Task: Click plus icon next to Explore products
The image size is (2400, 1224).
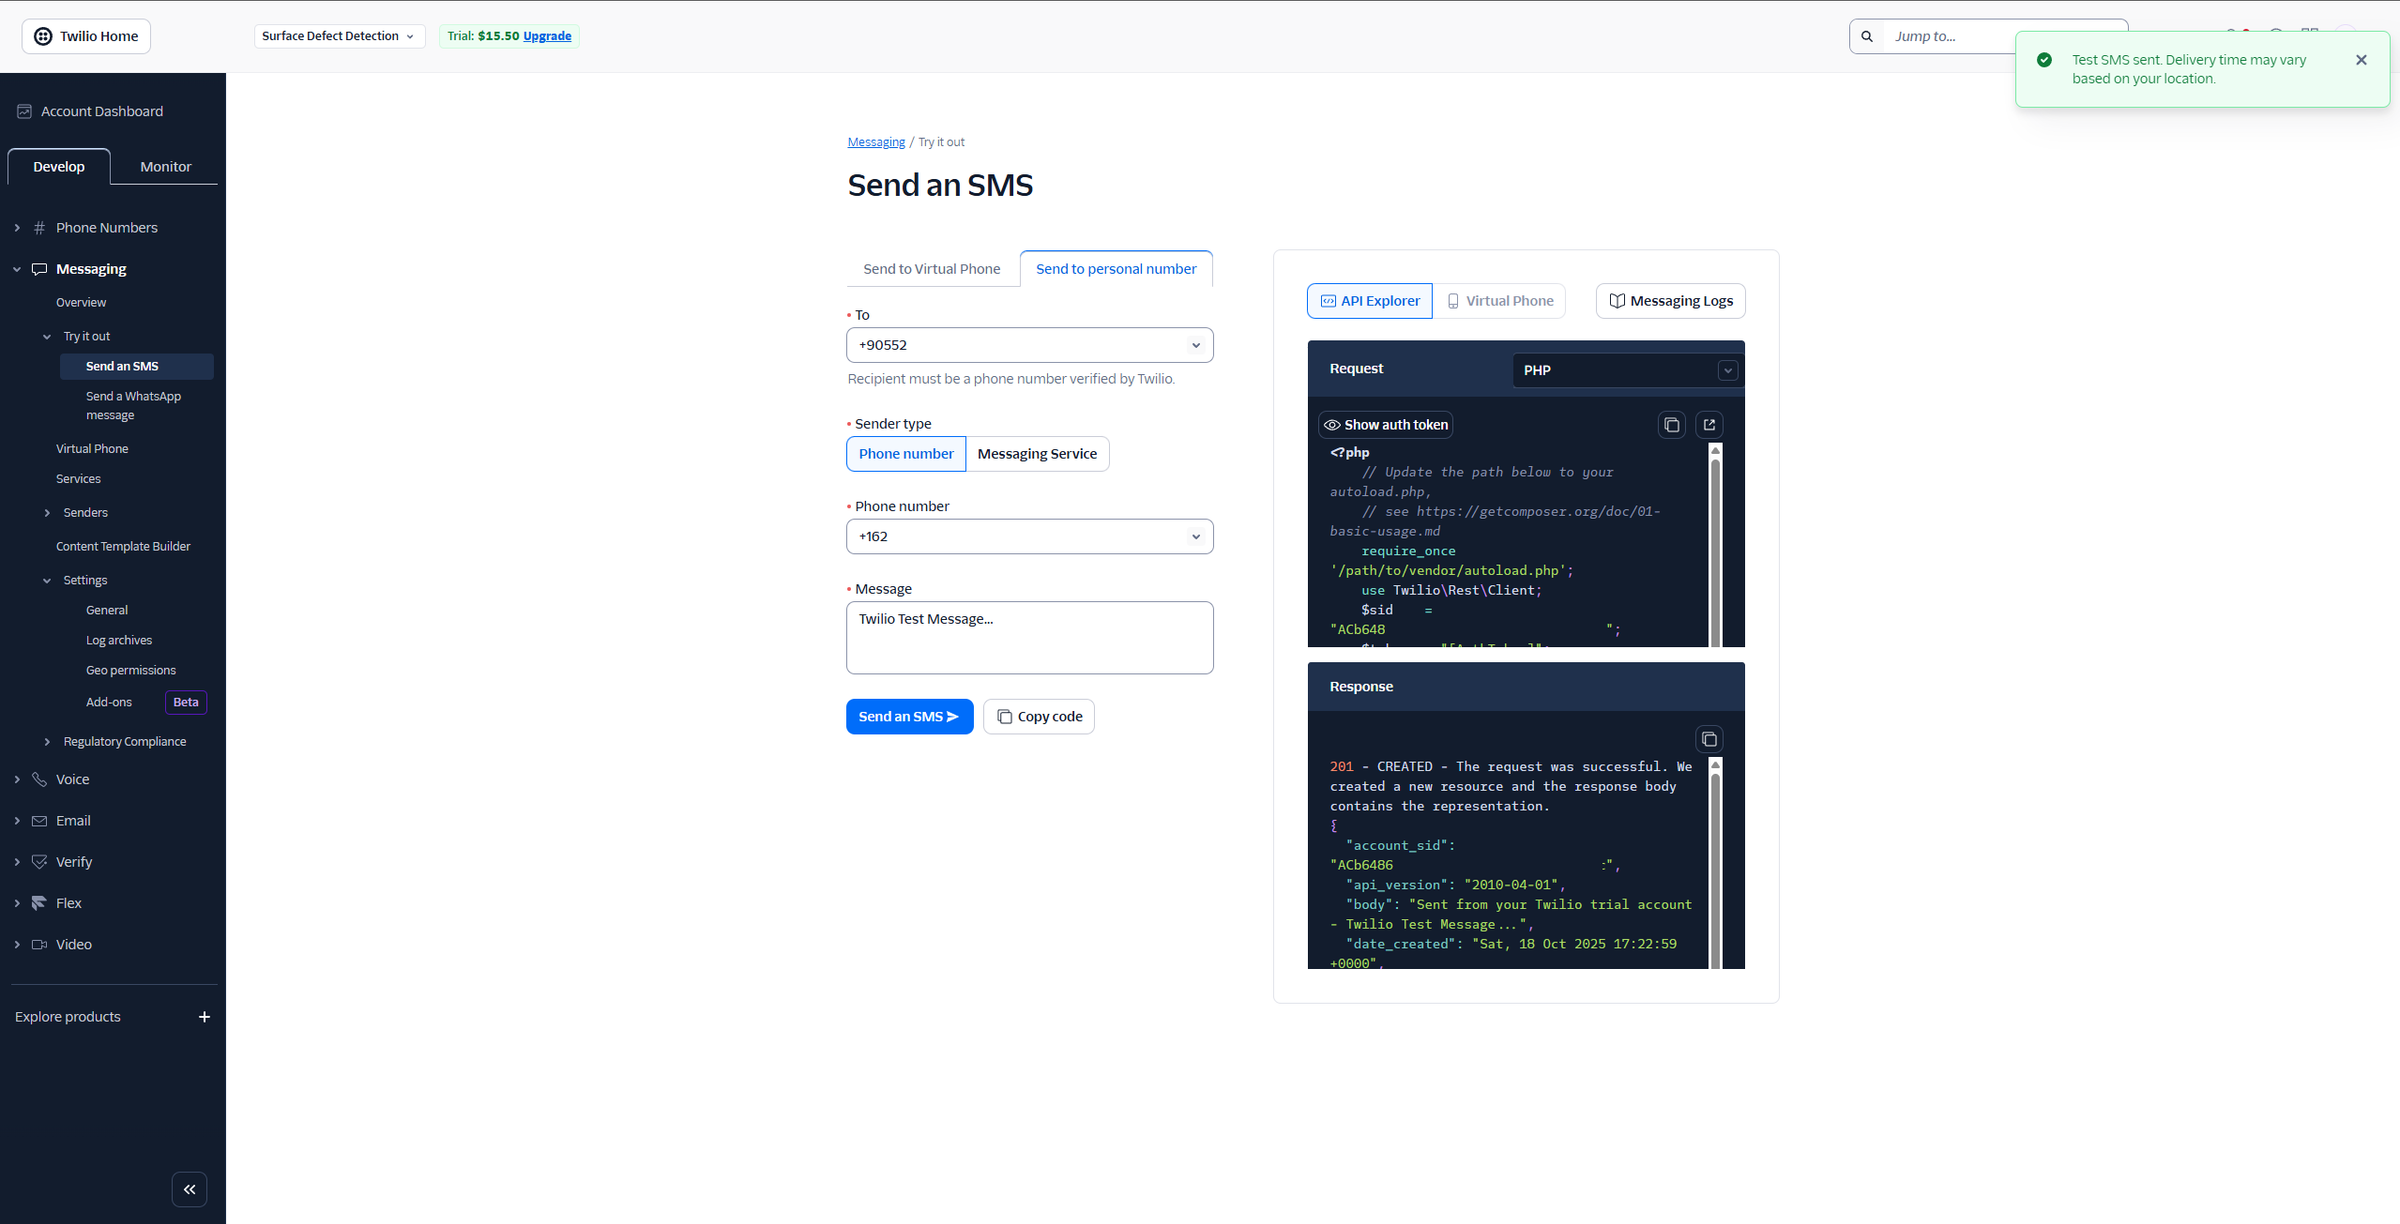Action: click(x=204, y=1017)
